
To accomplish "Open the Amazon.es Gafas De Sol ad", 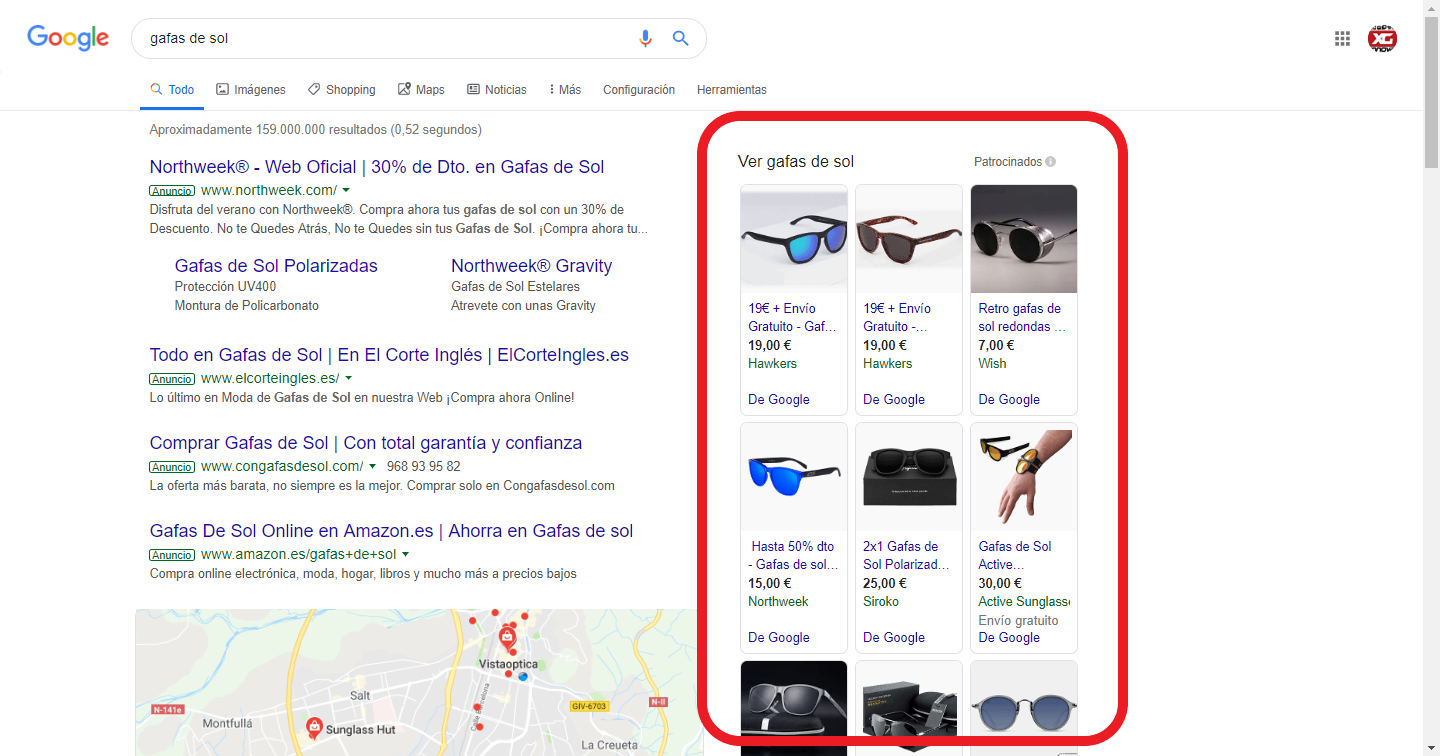I will point(392,531).
